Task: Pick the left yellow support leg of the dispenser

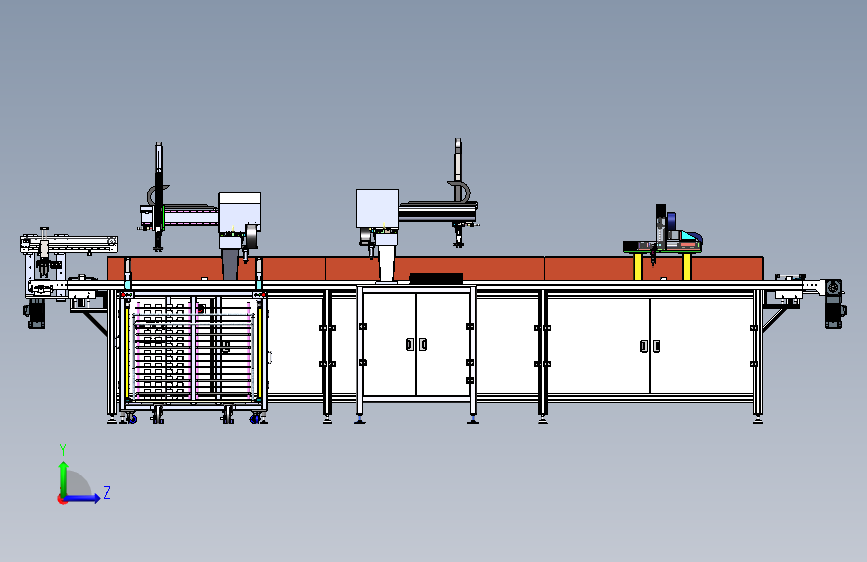Action: 638,267
